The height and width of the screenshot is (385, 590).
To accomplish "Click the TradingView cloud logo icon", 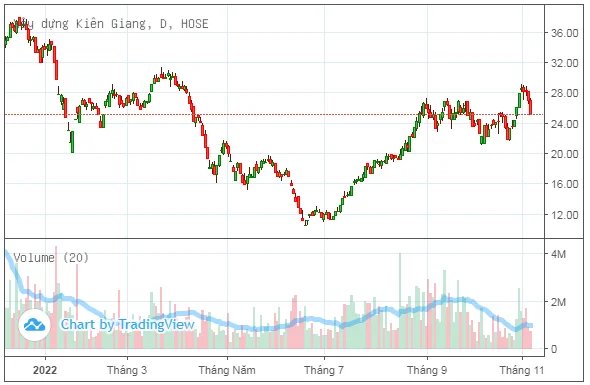I will tap(34, 325).
